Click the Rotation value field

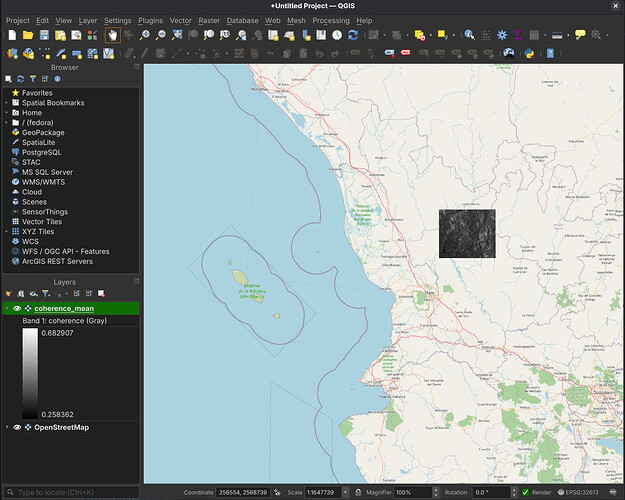(491, 492)
